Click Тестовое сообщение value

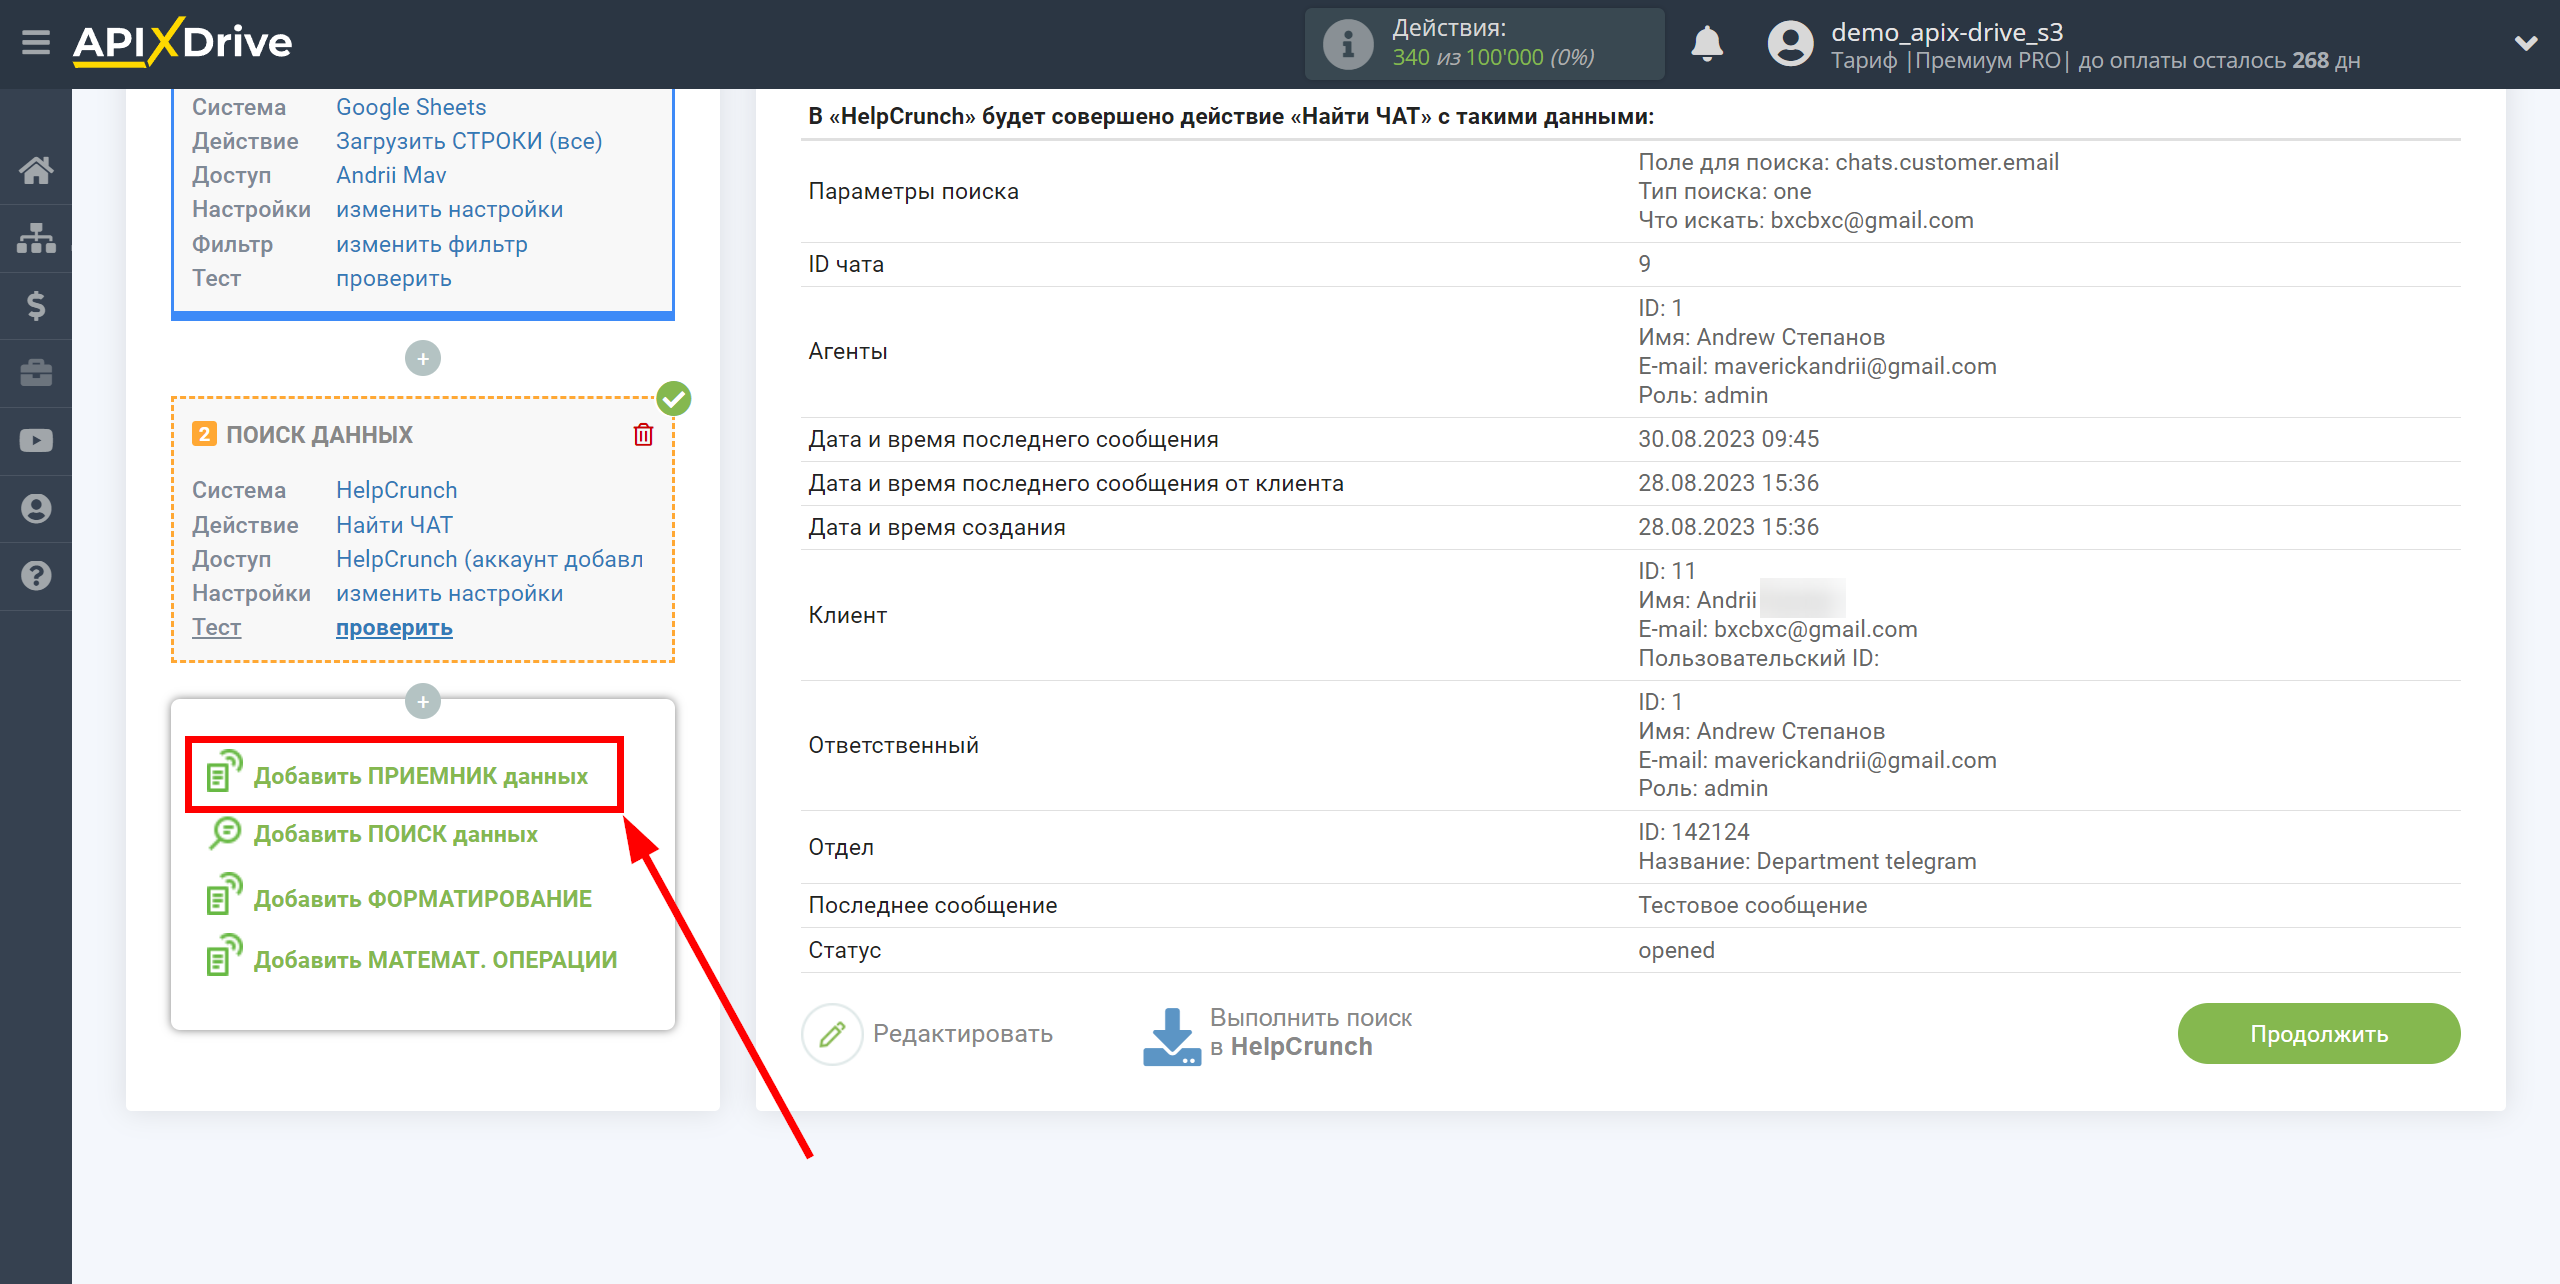click(x=1752, y=905)
